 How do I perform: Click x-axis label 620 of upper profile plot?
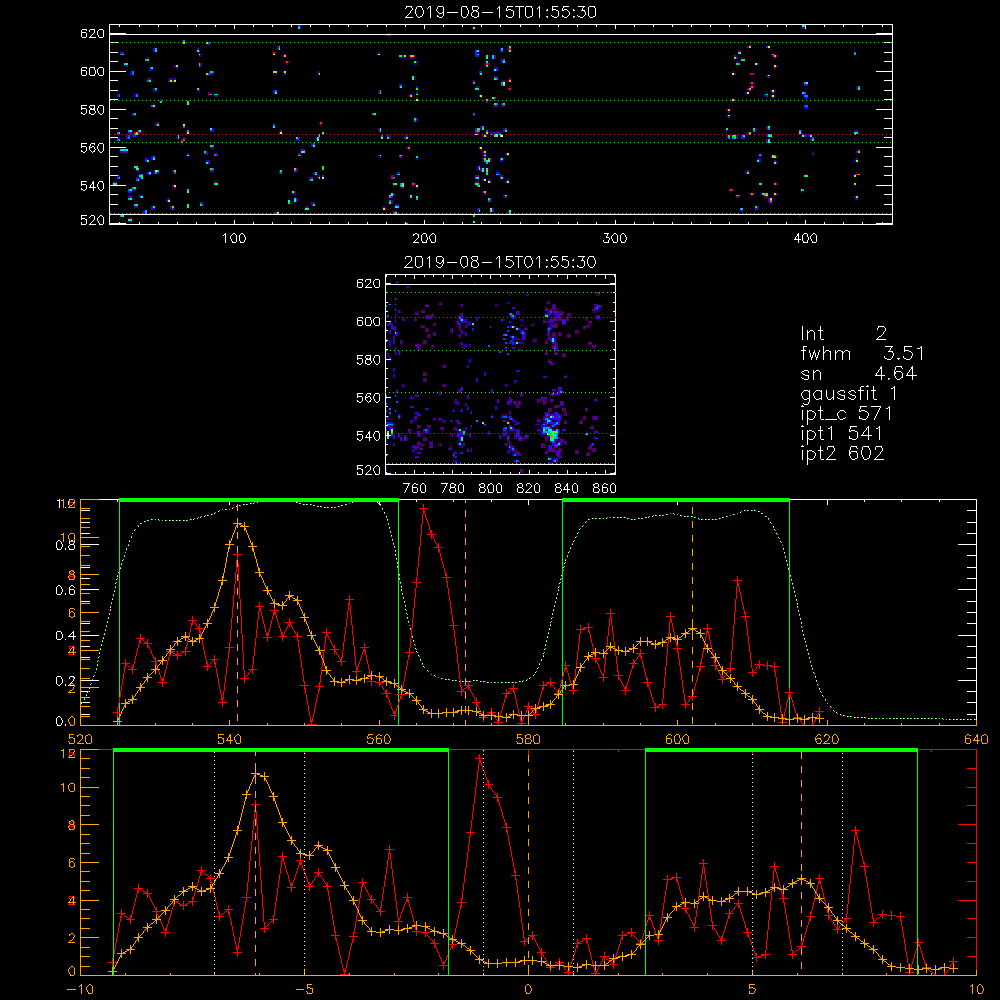tap(827, 740)
